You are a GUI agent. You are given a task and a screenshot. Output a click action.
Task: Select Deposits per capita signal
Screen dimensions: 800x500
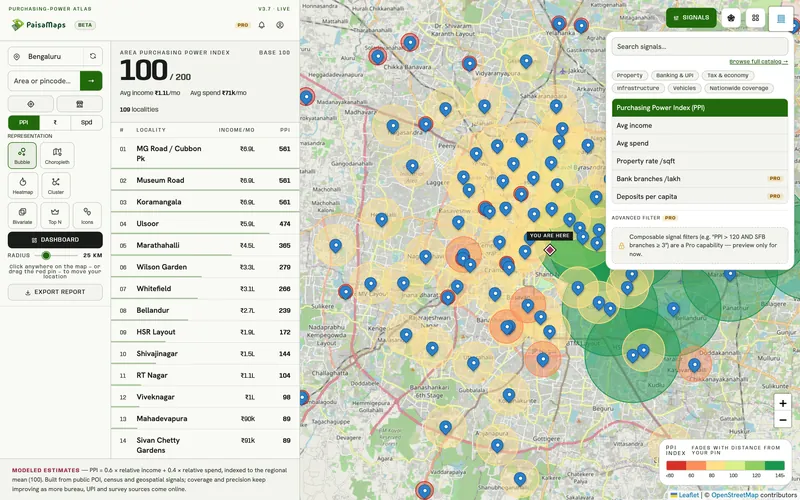pyautogui.click(x=699, y=196)
